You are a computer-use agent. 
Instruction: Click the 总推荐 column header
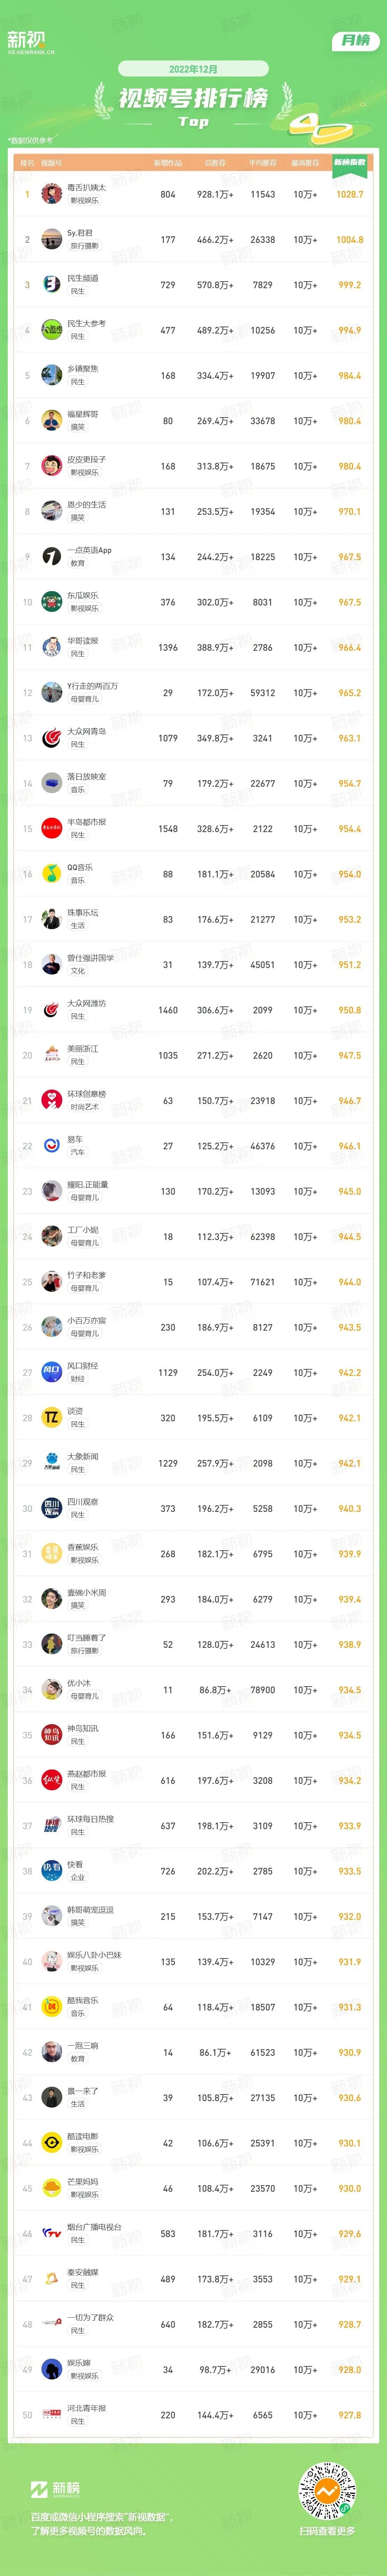click(x=215, y=162)
